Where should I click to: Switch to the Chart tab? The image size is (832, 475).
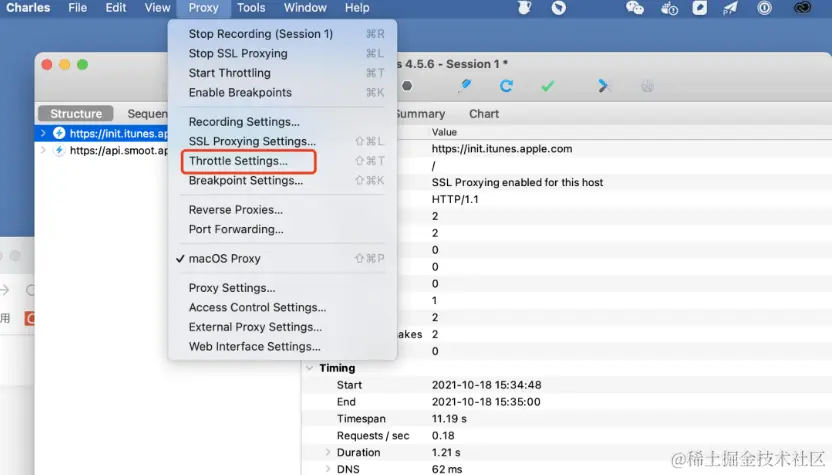tap(484, 114)
